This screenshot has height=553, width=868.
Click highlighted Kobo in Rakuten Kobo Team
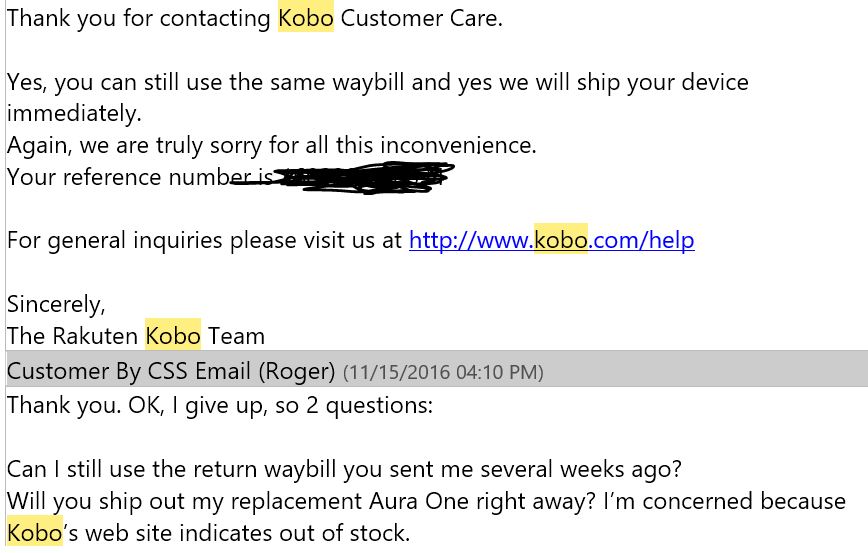click(x=173, y=335)
